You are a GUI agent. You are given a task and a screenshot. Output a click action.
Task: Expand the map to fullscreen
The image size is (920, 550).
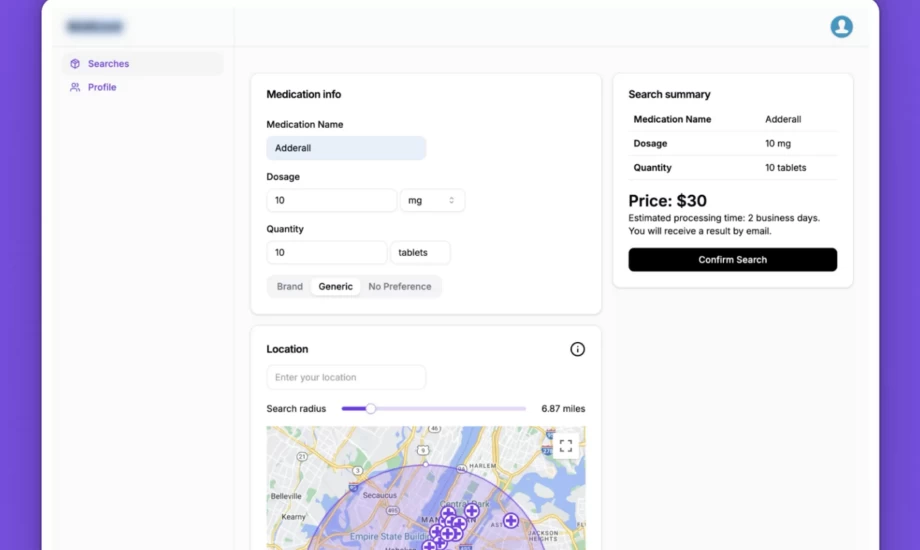point(566,446)
